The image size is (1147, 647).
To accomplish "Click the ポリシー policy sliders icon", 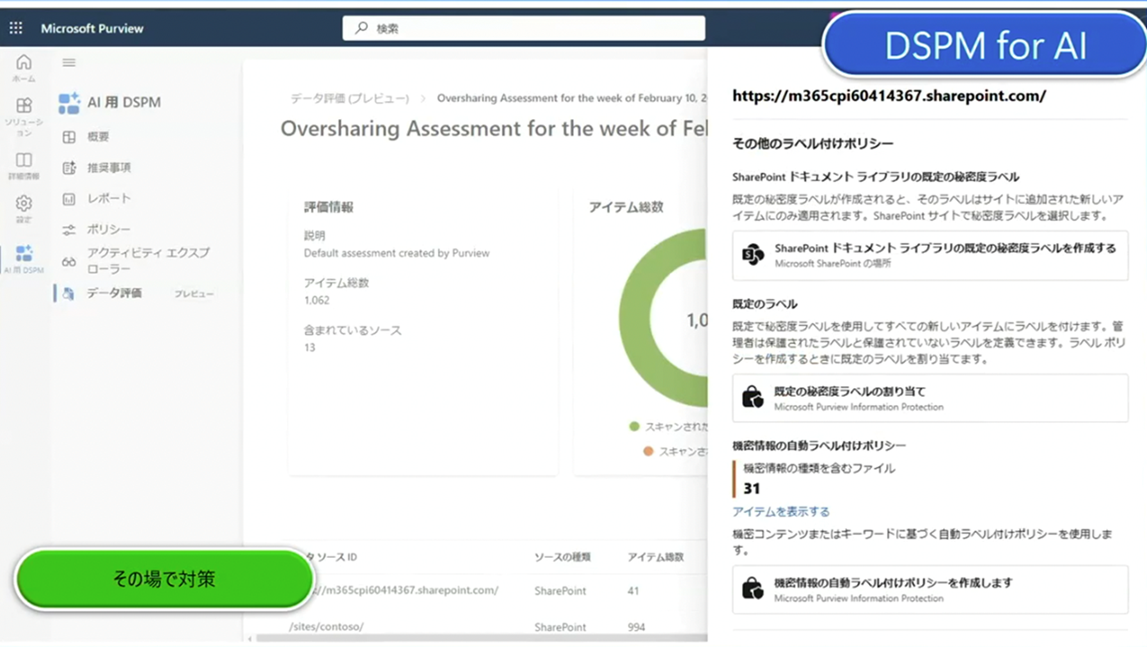I will click(x=69, y=230).
